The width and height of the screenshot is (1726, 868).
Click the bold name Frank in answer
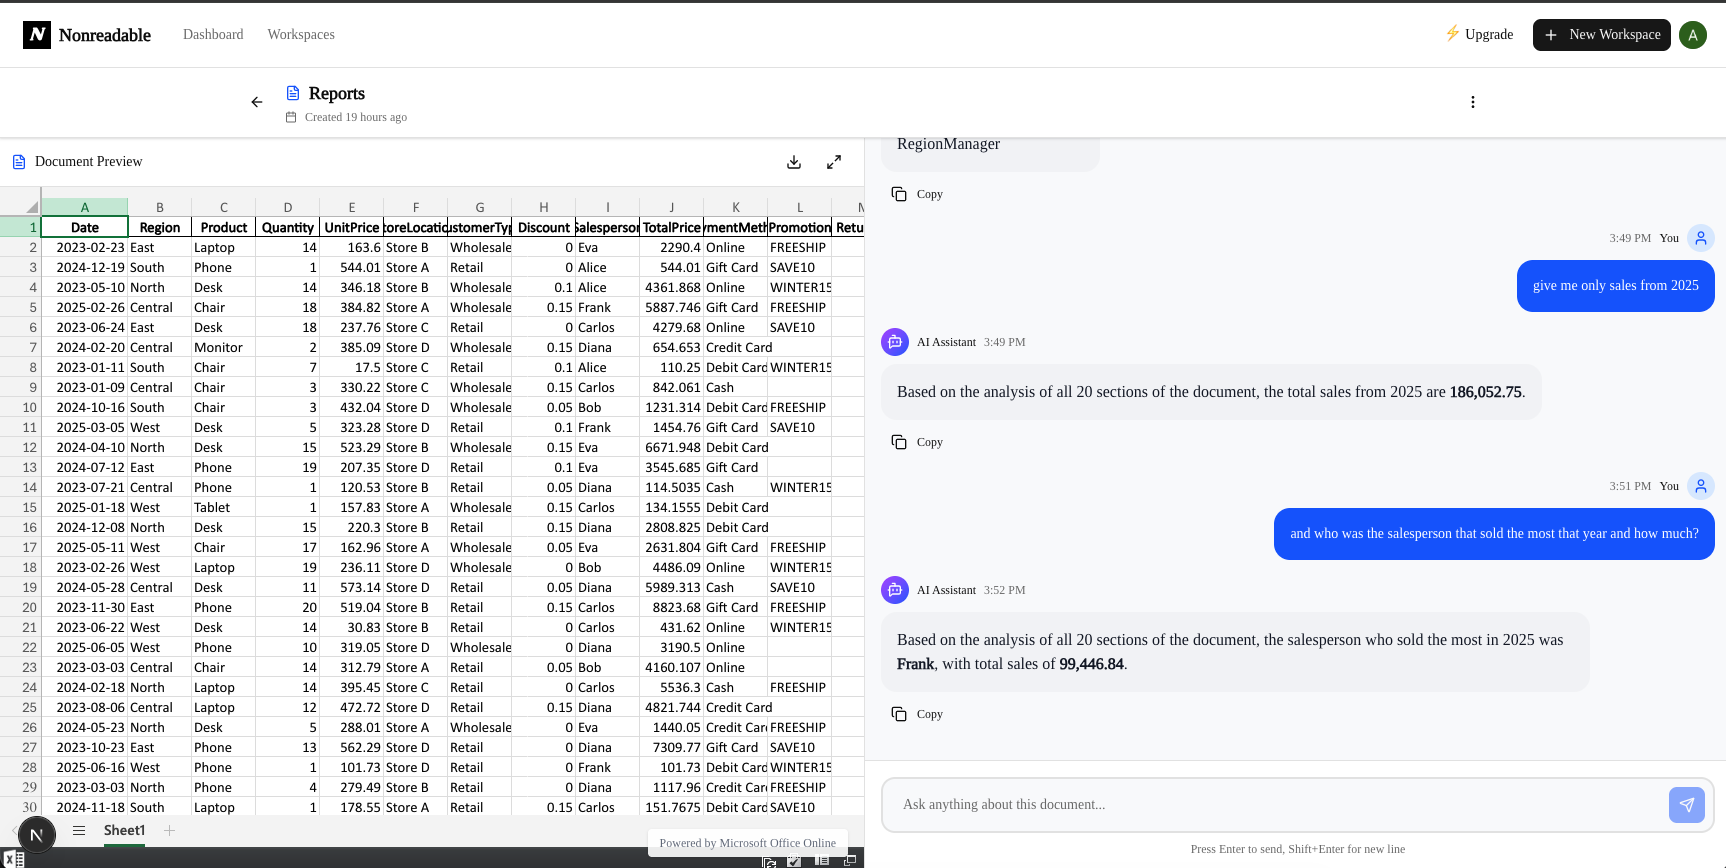915,664
